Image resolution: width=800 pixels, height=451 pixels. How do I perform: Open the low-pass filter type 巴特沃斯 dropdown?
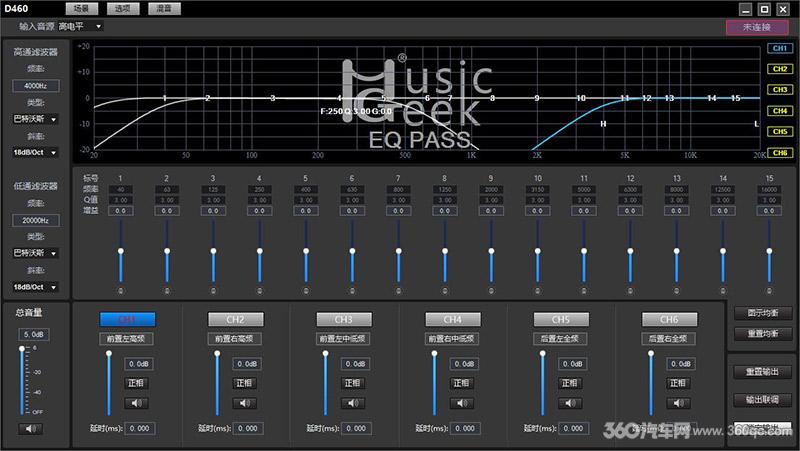pos(35,253)
